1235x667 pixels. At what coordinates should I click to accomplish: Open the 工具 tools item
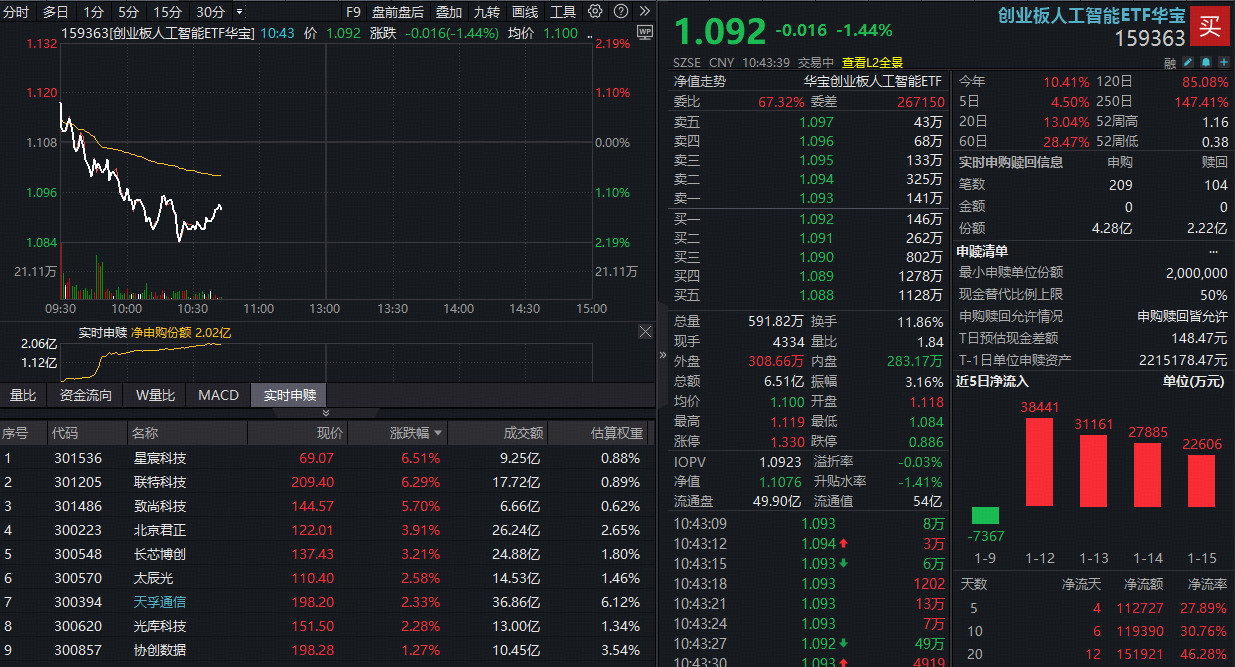tap(563, 12)
